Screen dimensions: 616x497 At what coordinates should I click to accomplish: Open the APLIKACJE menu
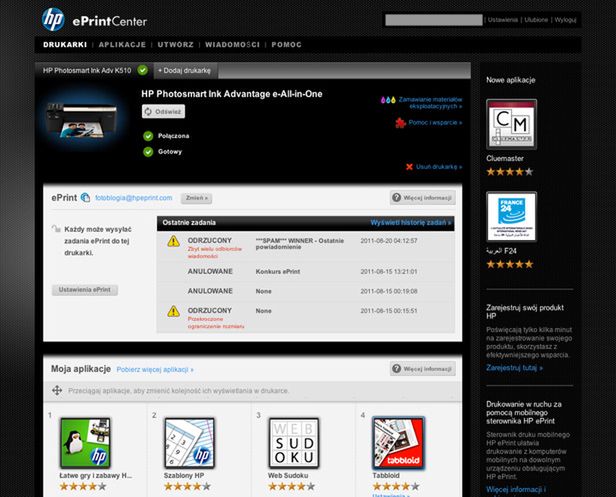click(x=122, y=45)
